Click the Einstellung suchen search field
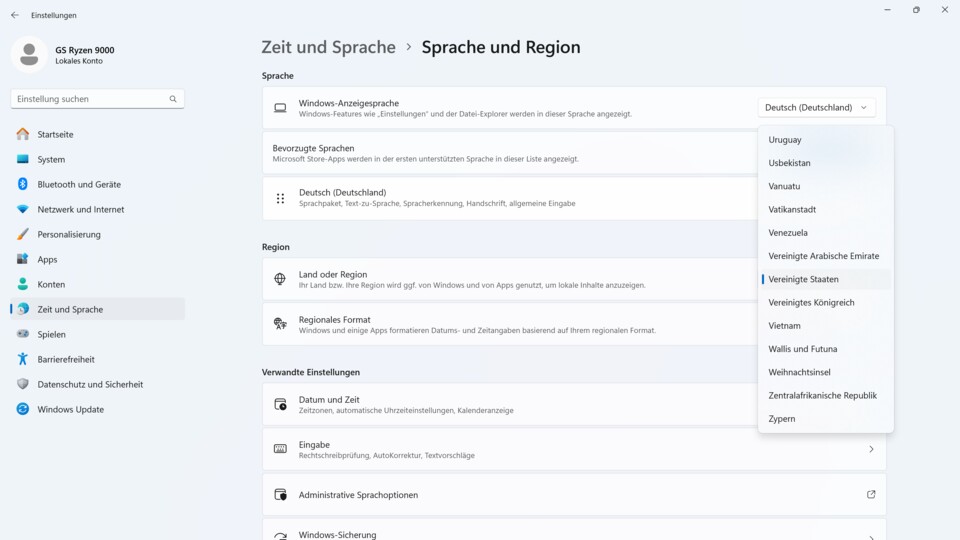Screen dimensions: 960x540 pyautogui.click(x=90, y=99)
